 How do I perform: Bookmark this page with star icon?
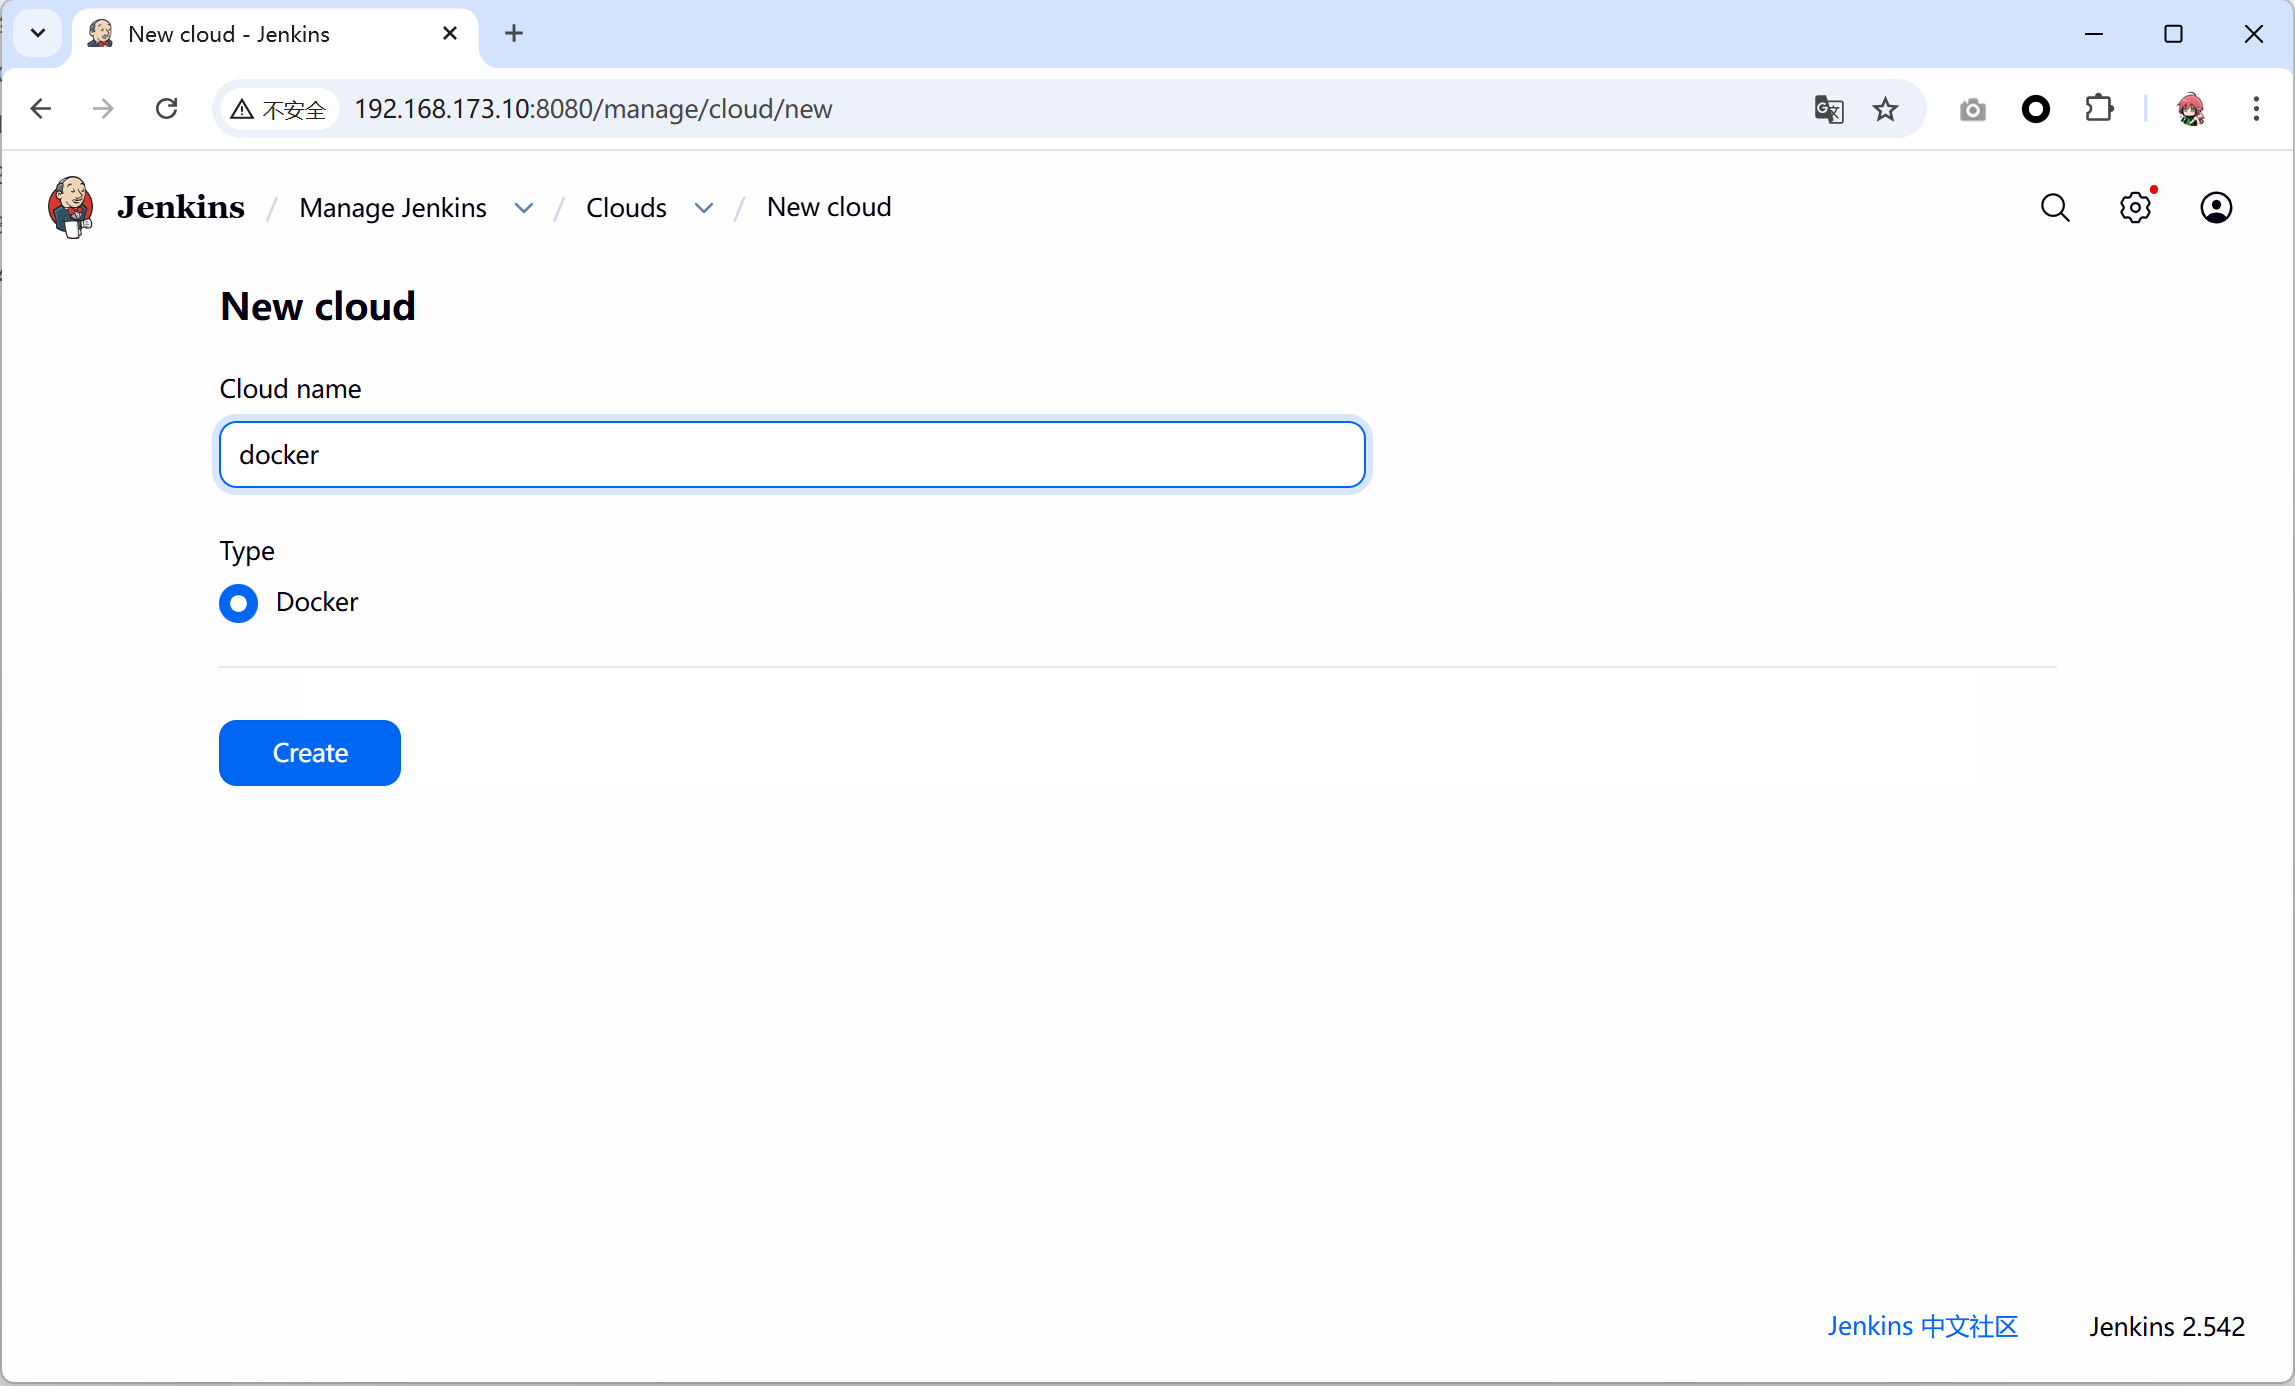(x=1885, y=109)
